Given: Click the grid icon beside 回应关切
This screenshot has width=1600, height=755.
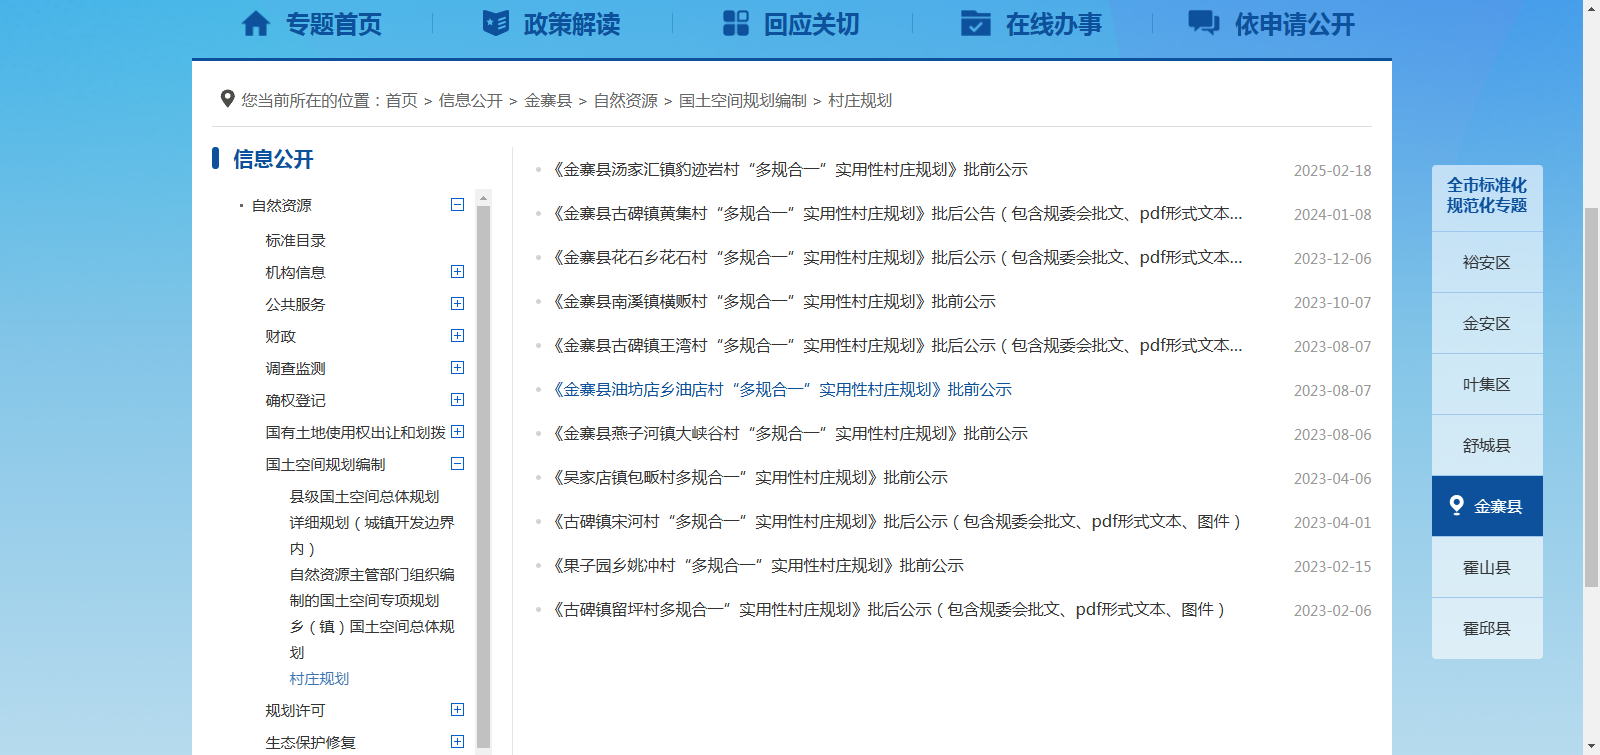Looking at the screenshot, I should tap(736, 23).
